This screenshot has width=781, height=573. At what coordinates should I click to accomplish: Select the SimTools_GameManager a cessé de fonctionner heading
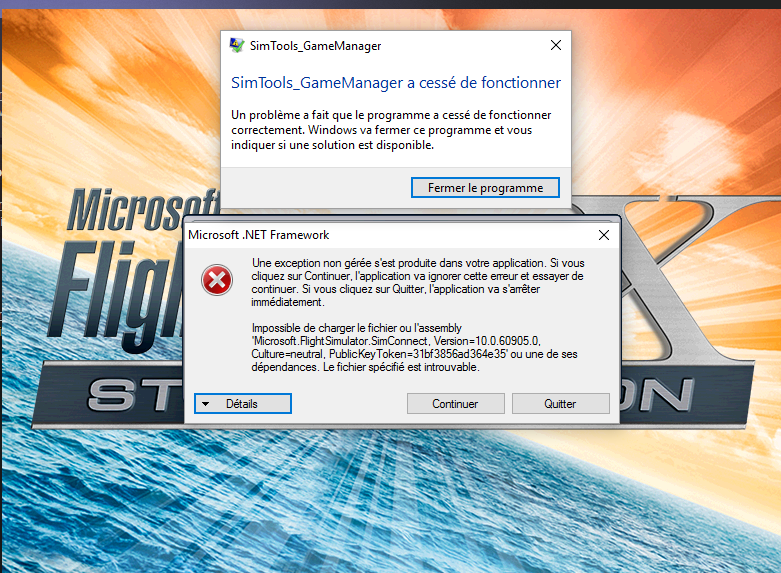pyautogui.click(x=396, y=83)
